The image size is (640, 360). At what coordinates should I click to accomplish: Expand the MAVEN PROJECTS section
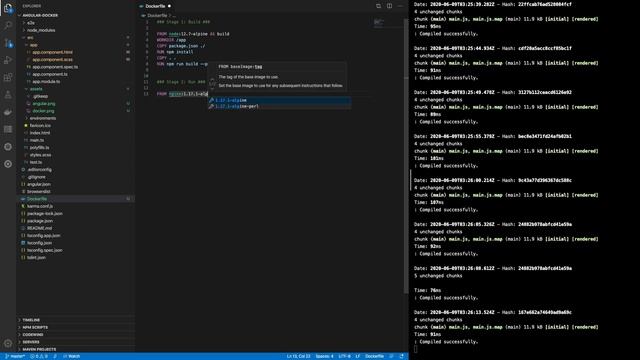[39, 349]
